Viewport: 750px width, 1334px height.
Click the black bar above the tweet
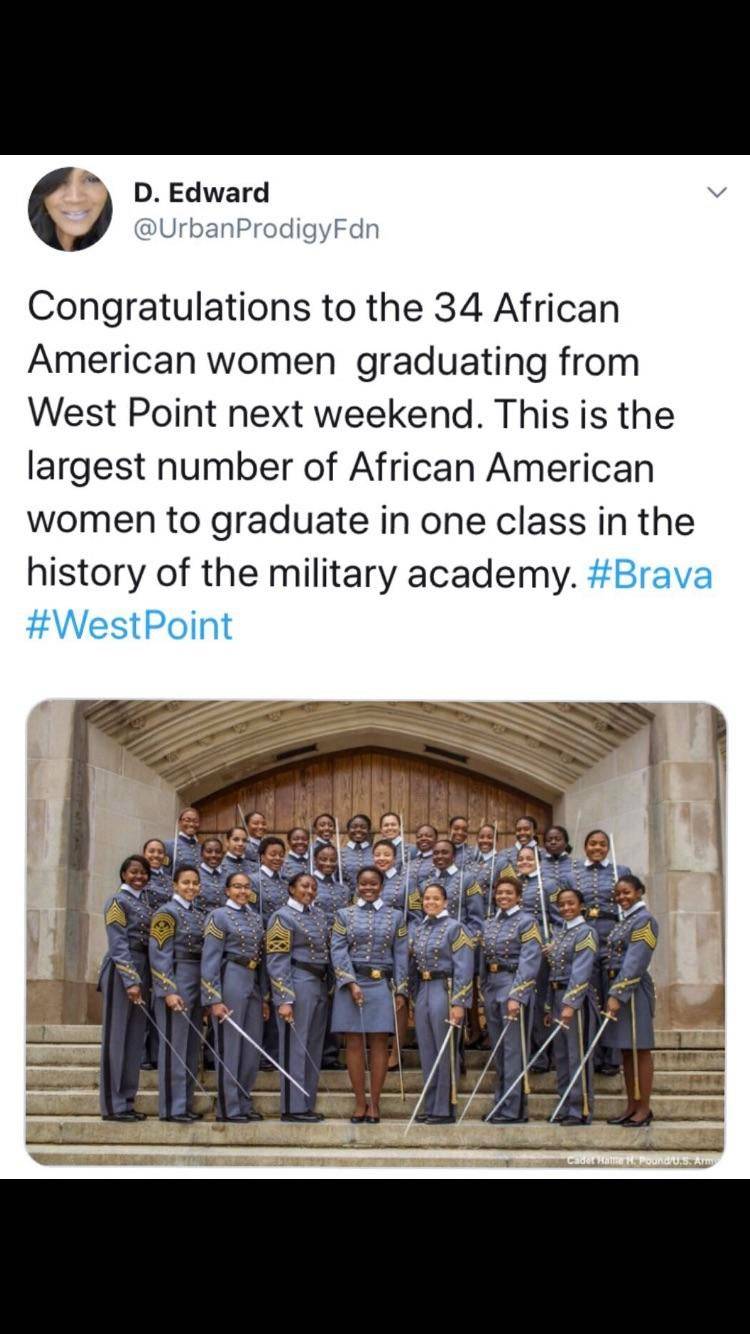point(375,75)
